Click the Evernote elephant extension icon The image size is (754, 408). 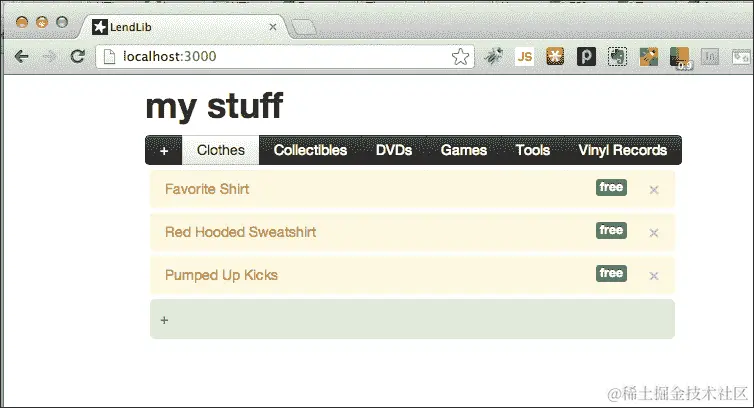tap(617, 57)
